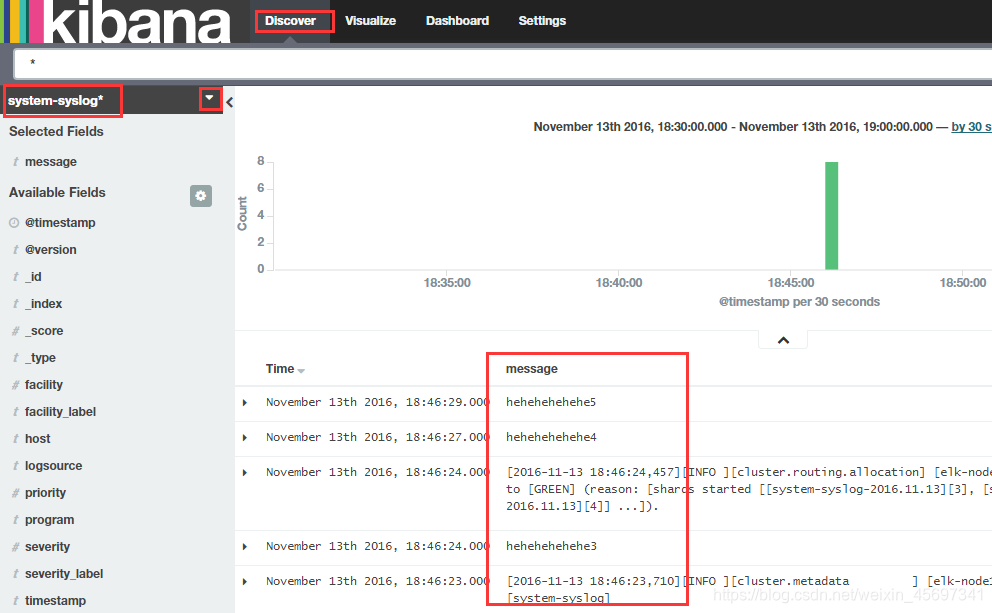The height and width of the screenshot is (613, 992).
Task: Select the _id field
Action: (x=33, y=277)
